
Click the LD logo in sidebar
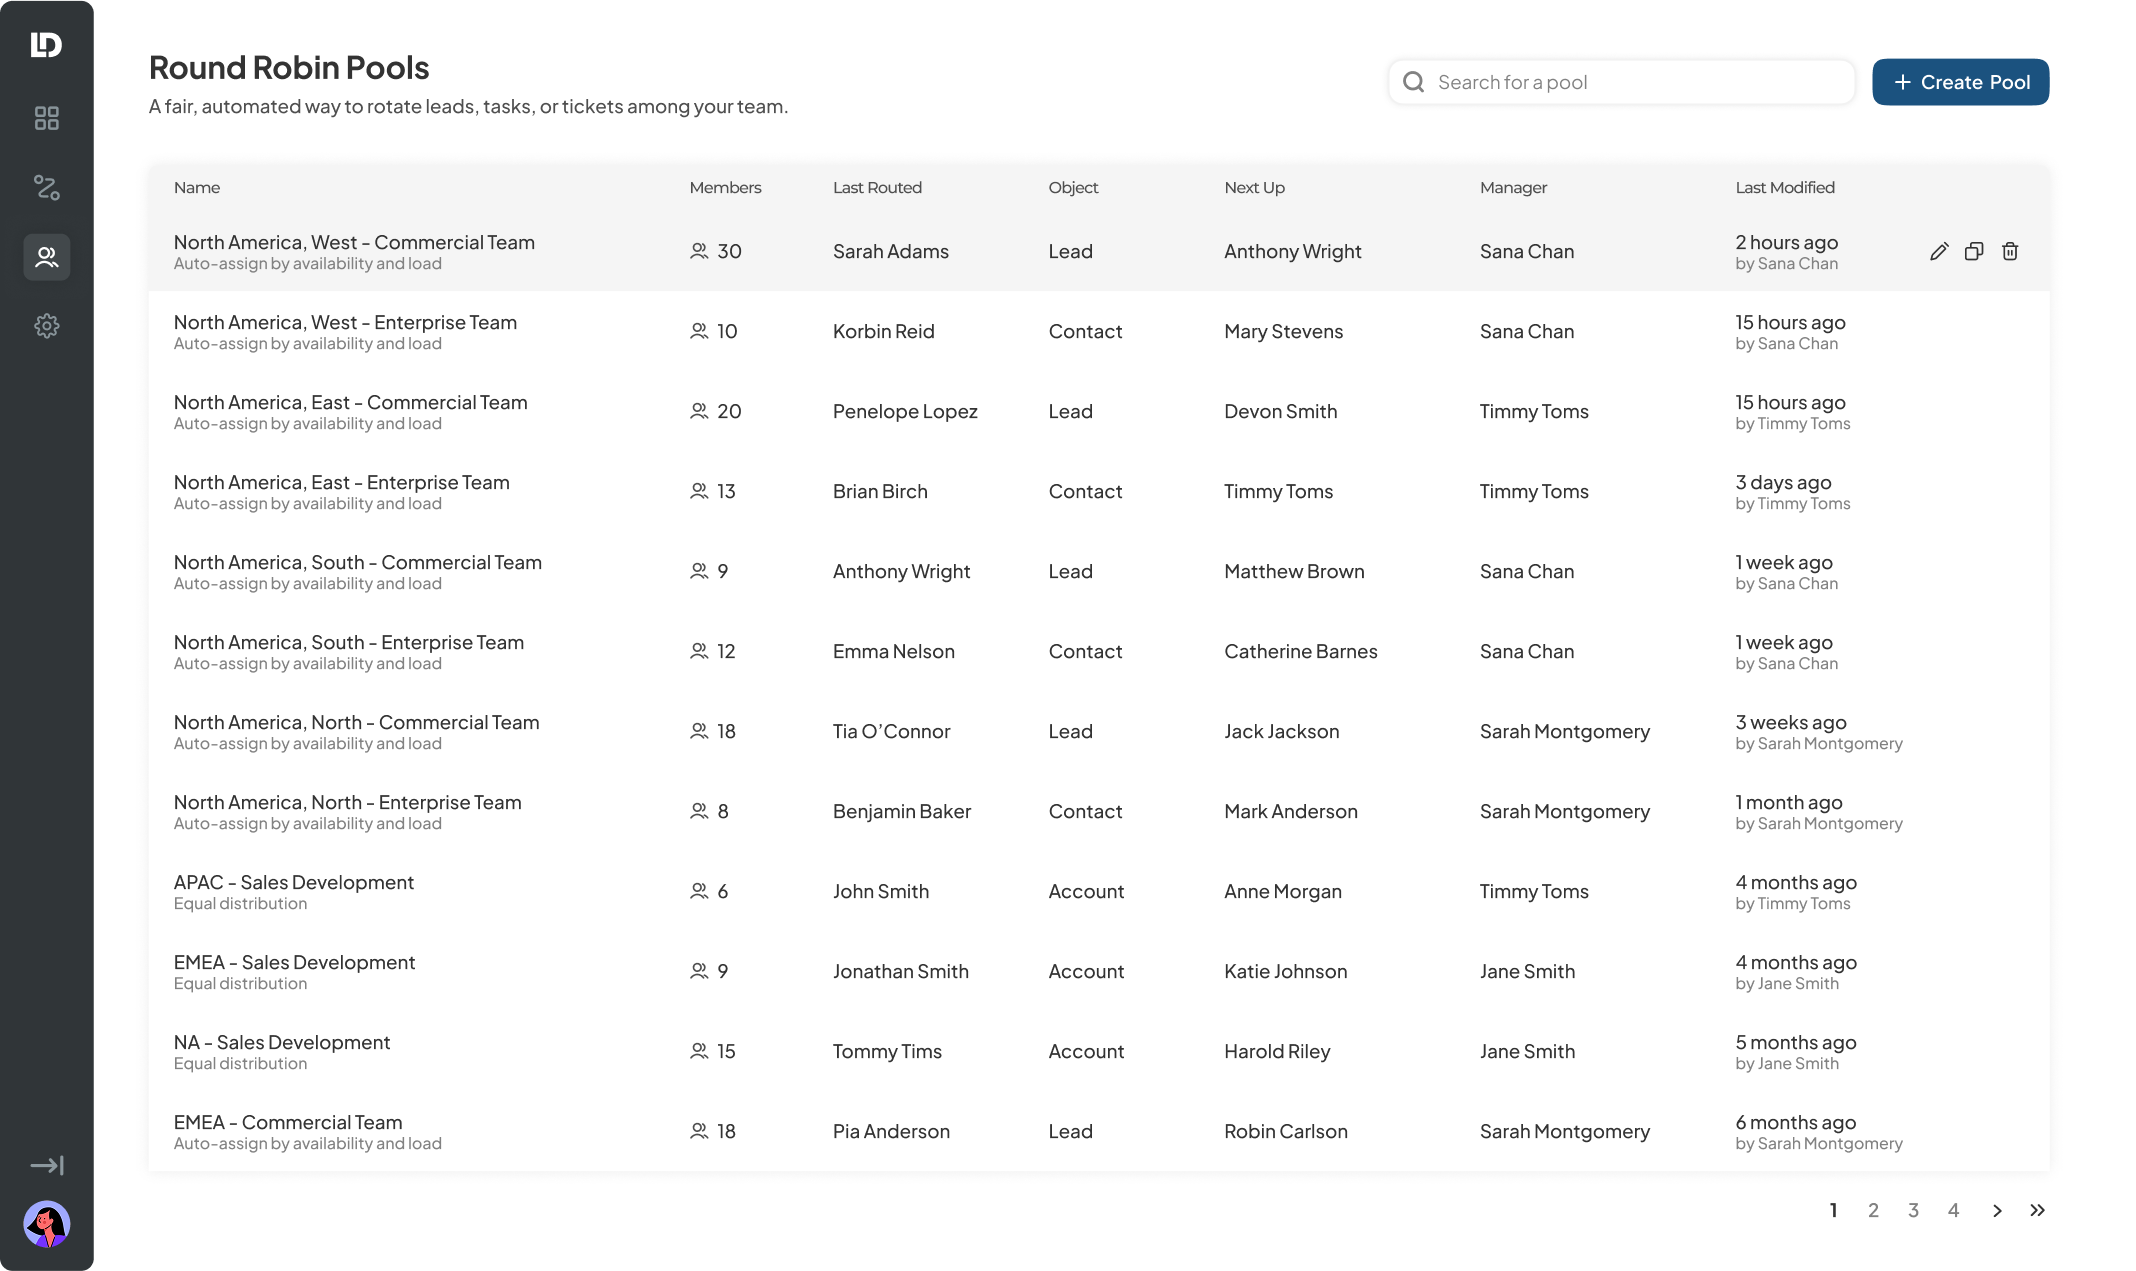[46, 45]
